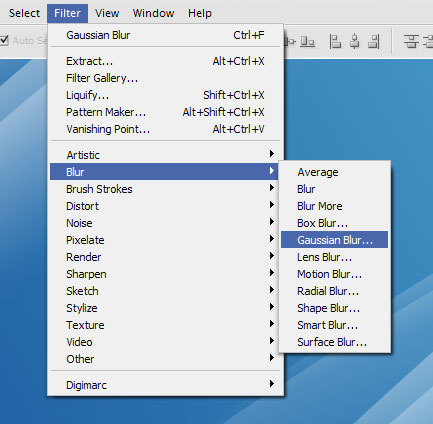Viewport: 433px width, 424px height.
Task: Click the Align Horizontal Centers icon
Action: [x=355, y=42]
